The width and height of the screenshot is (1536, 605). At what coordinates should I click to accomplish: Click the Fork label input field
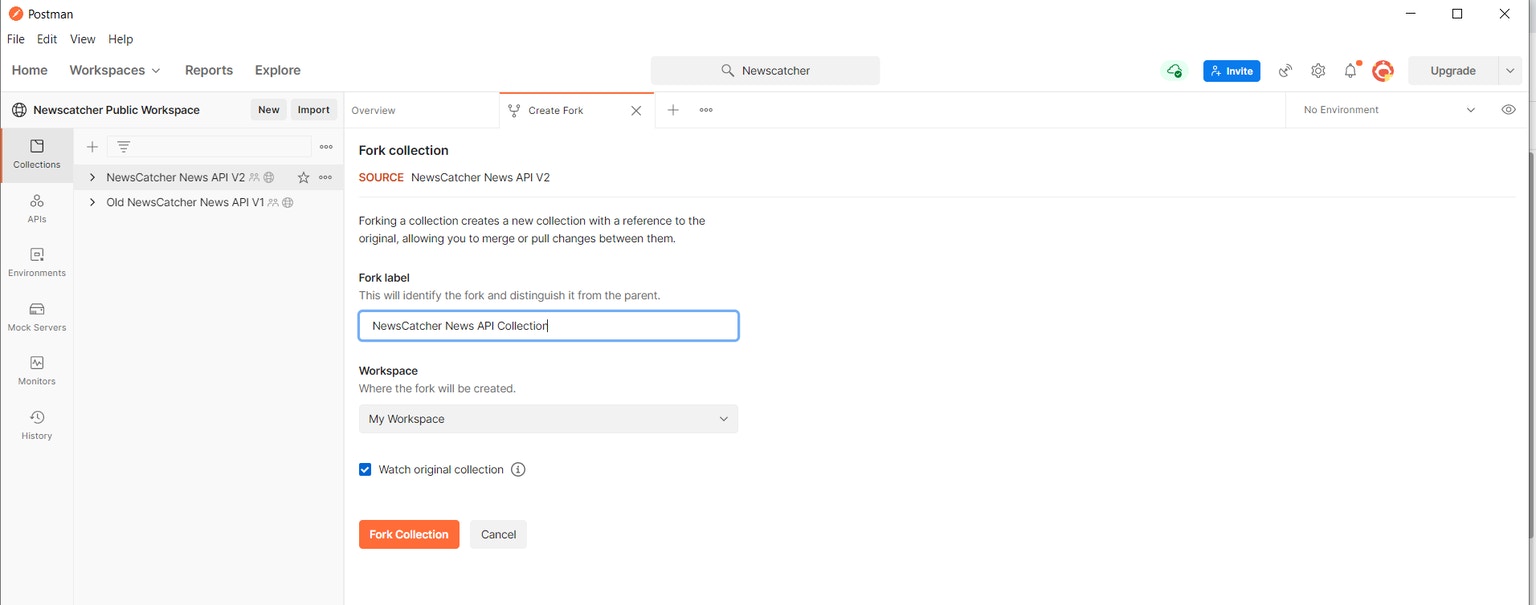[x=548, y=326]
